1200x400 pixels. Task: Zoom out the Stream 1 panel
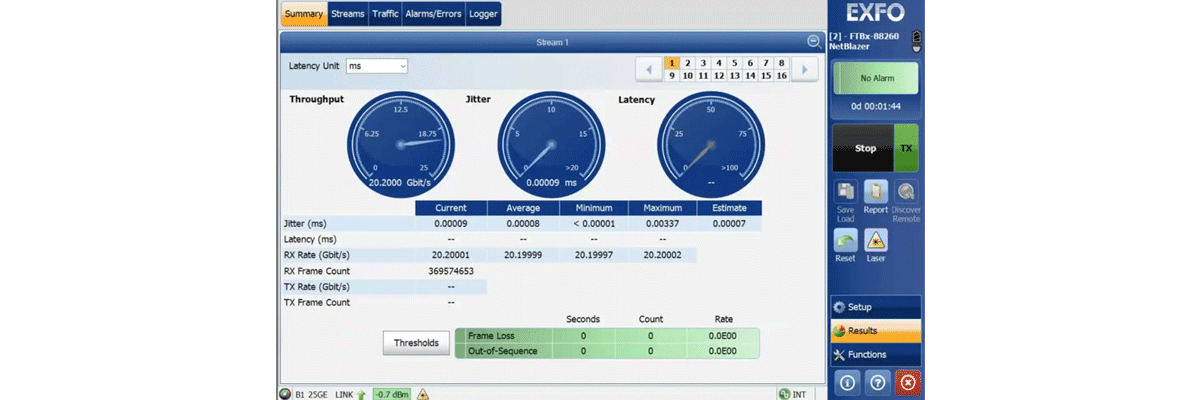814,42
